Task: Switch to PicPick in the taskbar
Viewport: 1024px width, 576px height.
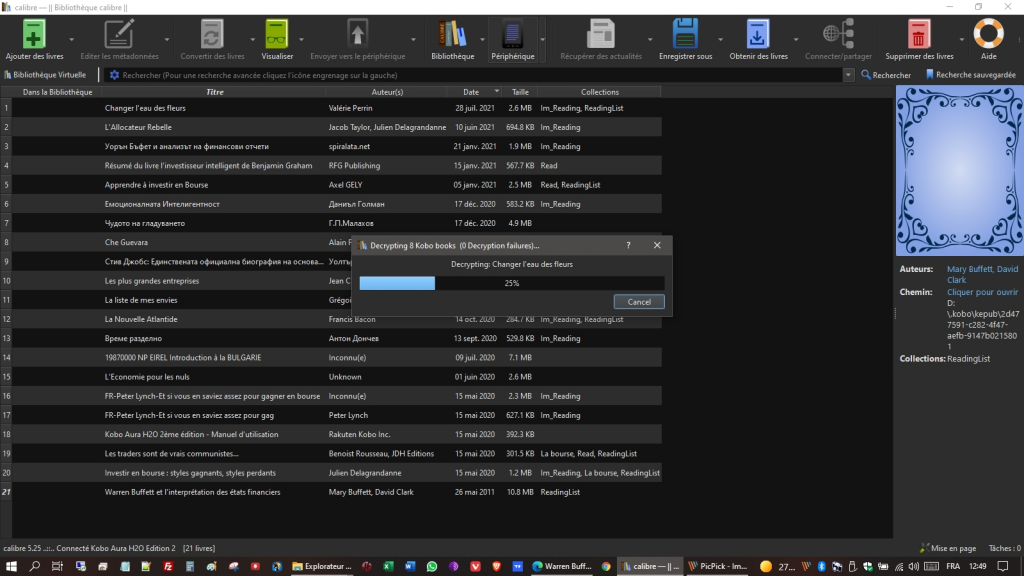Action: click(x=716, y=566)
